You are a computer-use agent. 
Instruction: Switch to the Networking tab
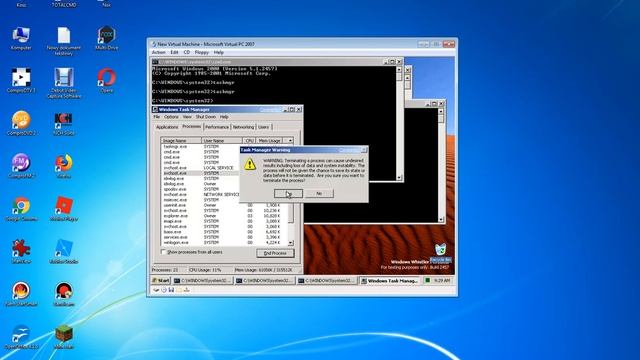point(243,127)
